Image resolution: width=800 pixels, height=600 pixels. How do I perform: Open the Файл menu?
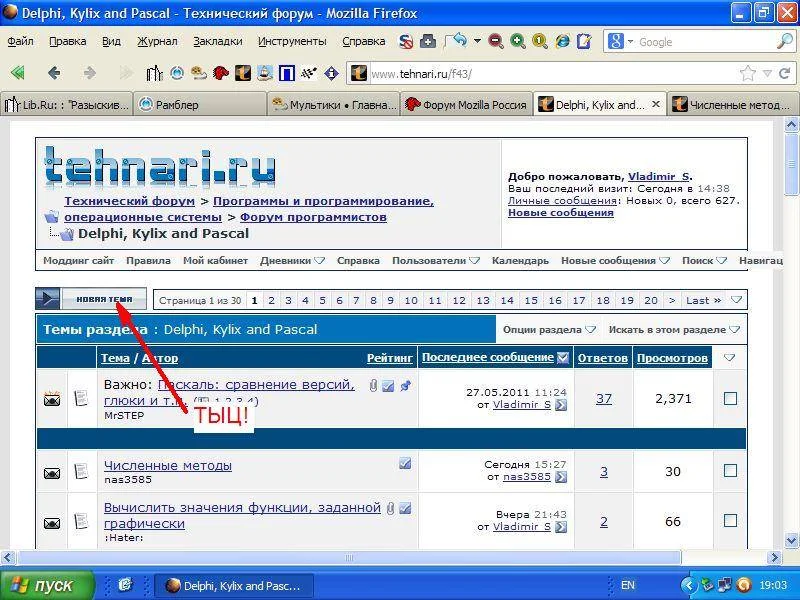tap(20, 41)
